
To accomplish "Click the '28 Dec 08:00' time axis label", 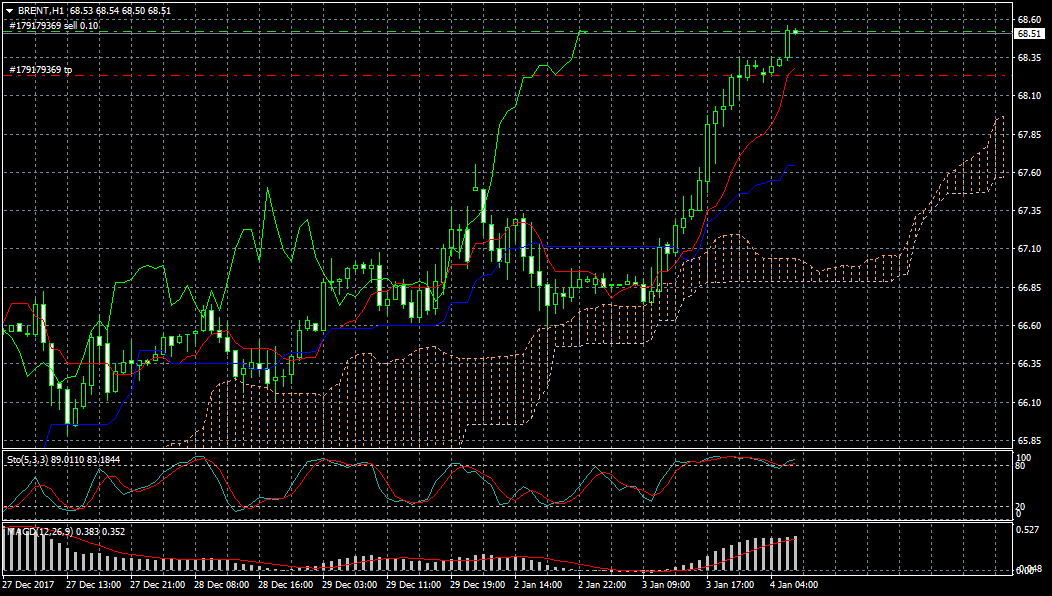I will pyautogui.click(x=222, y=585).
